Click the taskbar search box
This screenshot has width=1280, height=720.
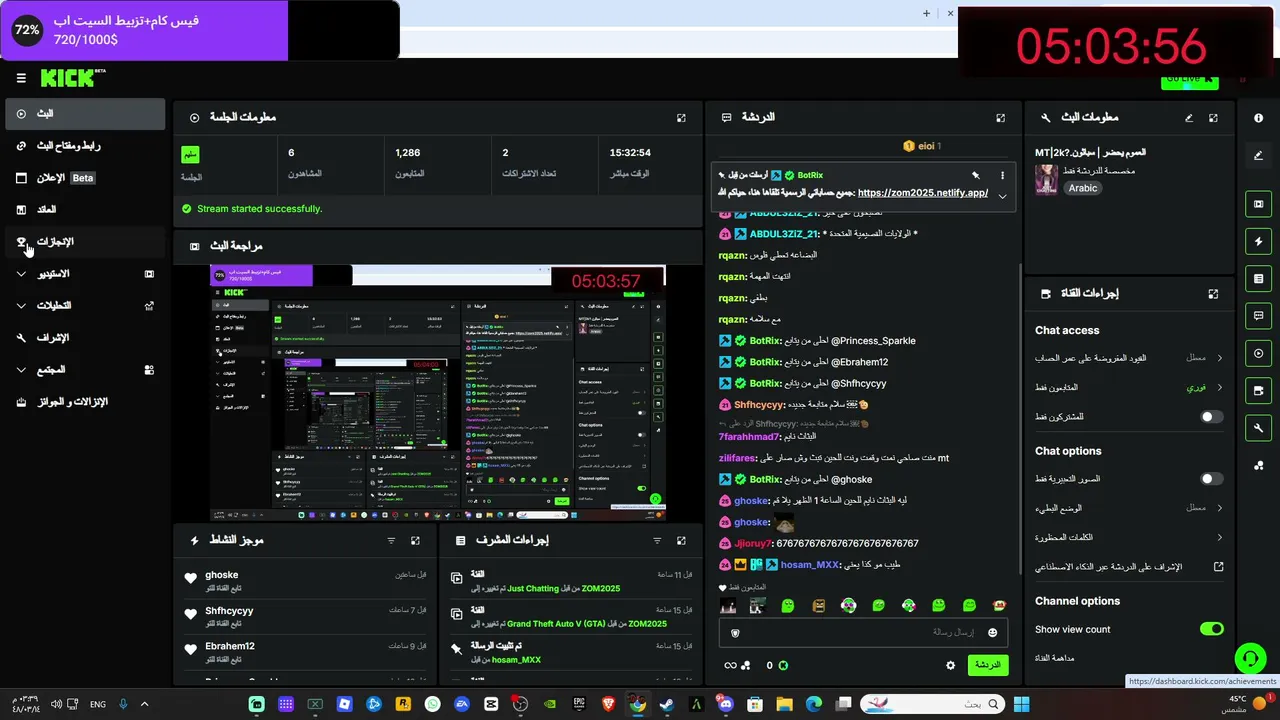[933, 704]
